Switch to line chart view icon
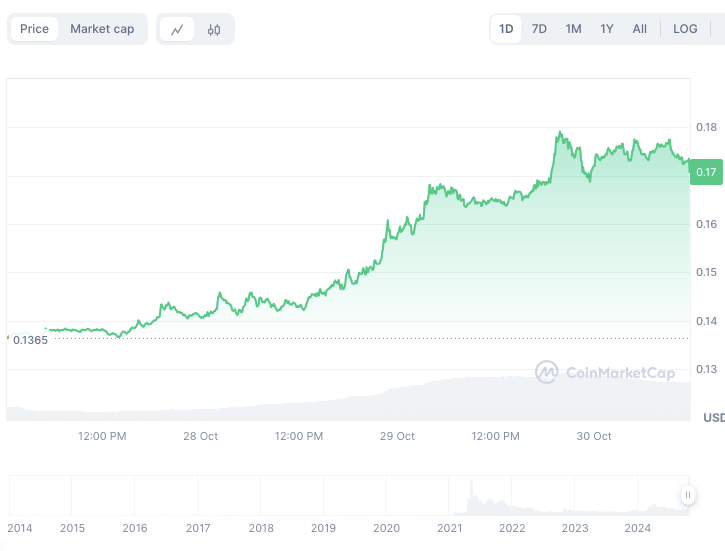 click(x=177, y=29)
